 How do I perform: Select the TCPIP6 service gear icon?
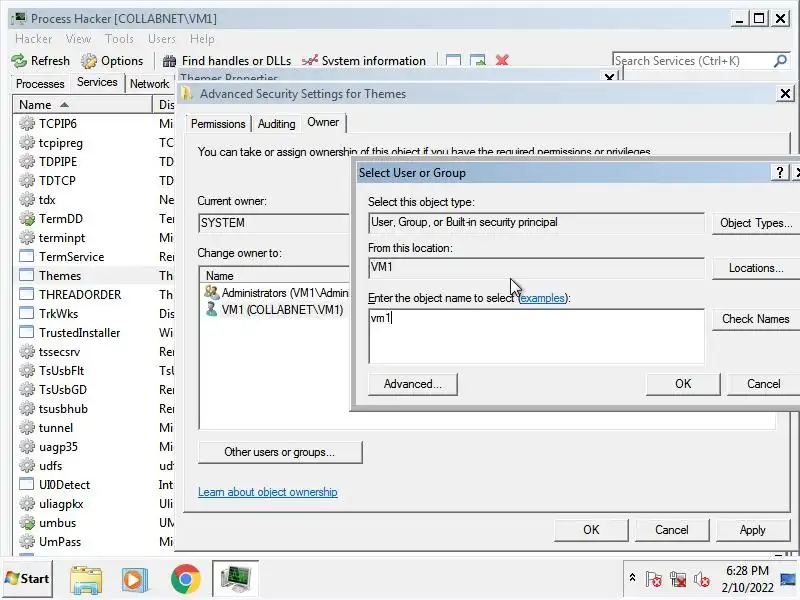click(27, 123)
